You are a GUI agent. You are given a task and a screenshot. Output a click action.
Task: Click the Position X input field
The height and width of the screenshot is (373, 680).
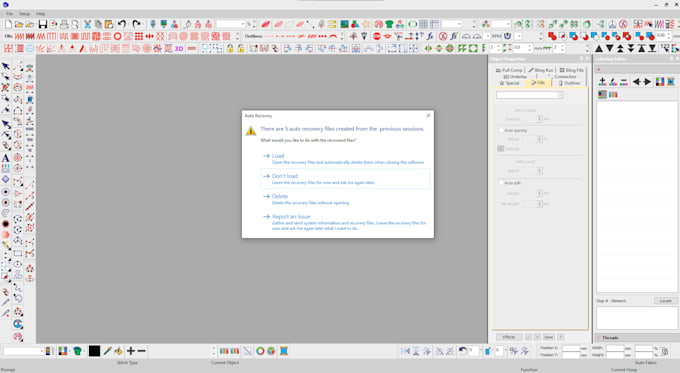[x=571, y=348]
